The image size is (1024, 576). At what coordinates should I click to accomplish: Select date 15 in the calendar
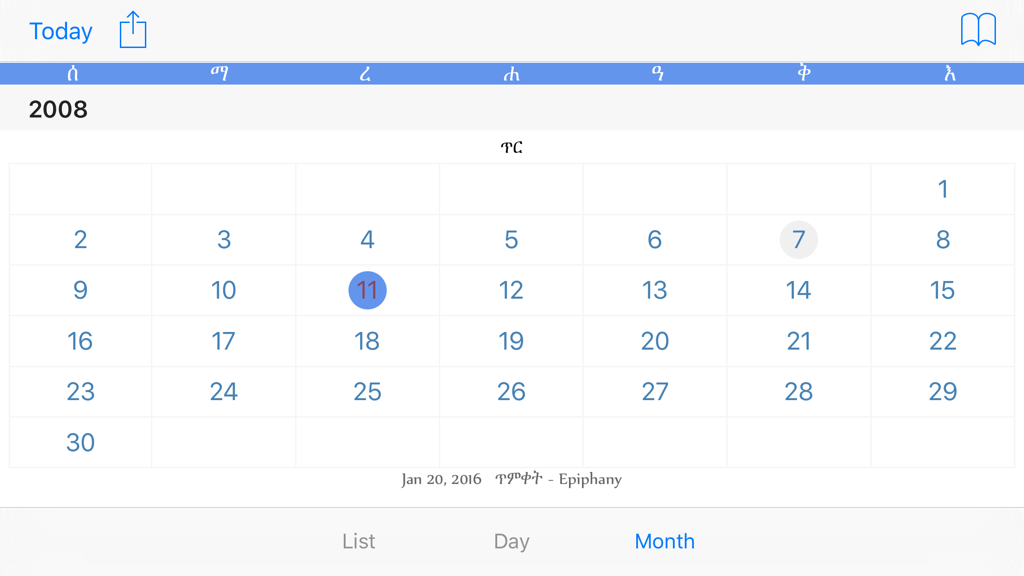coord(942,290)
